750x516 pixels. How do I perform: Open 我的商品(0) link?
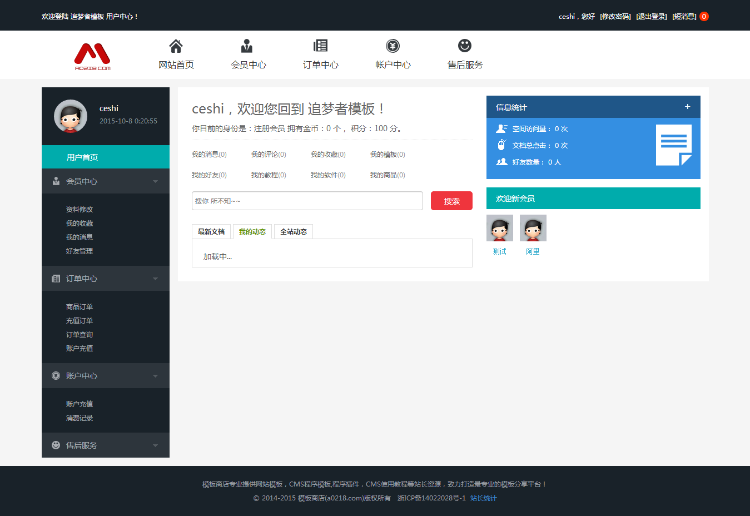tap(387, 175)
